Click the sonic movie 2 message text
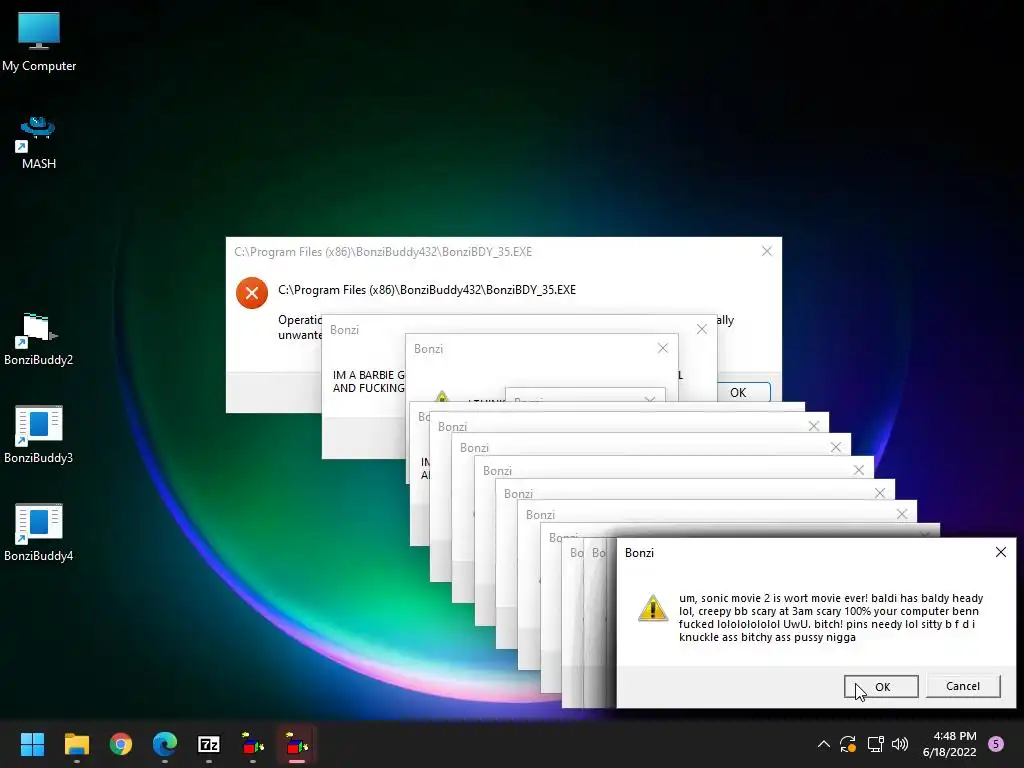 click(x=831, y=617)
